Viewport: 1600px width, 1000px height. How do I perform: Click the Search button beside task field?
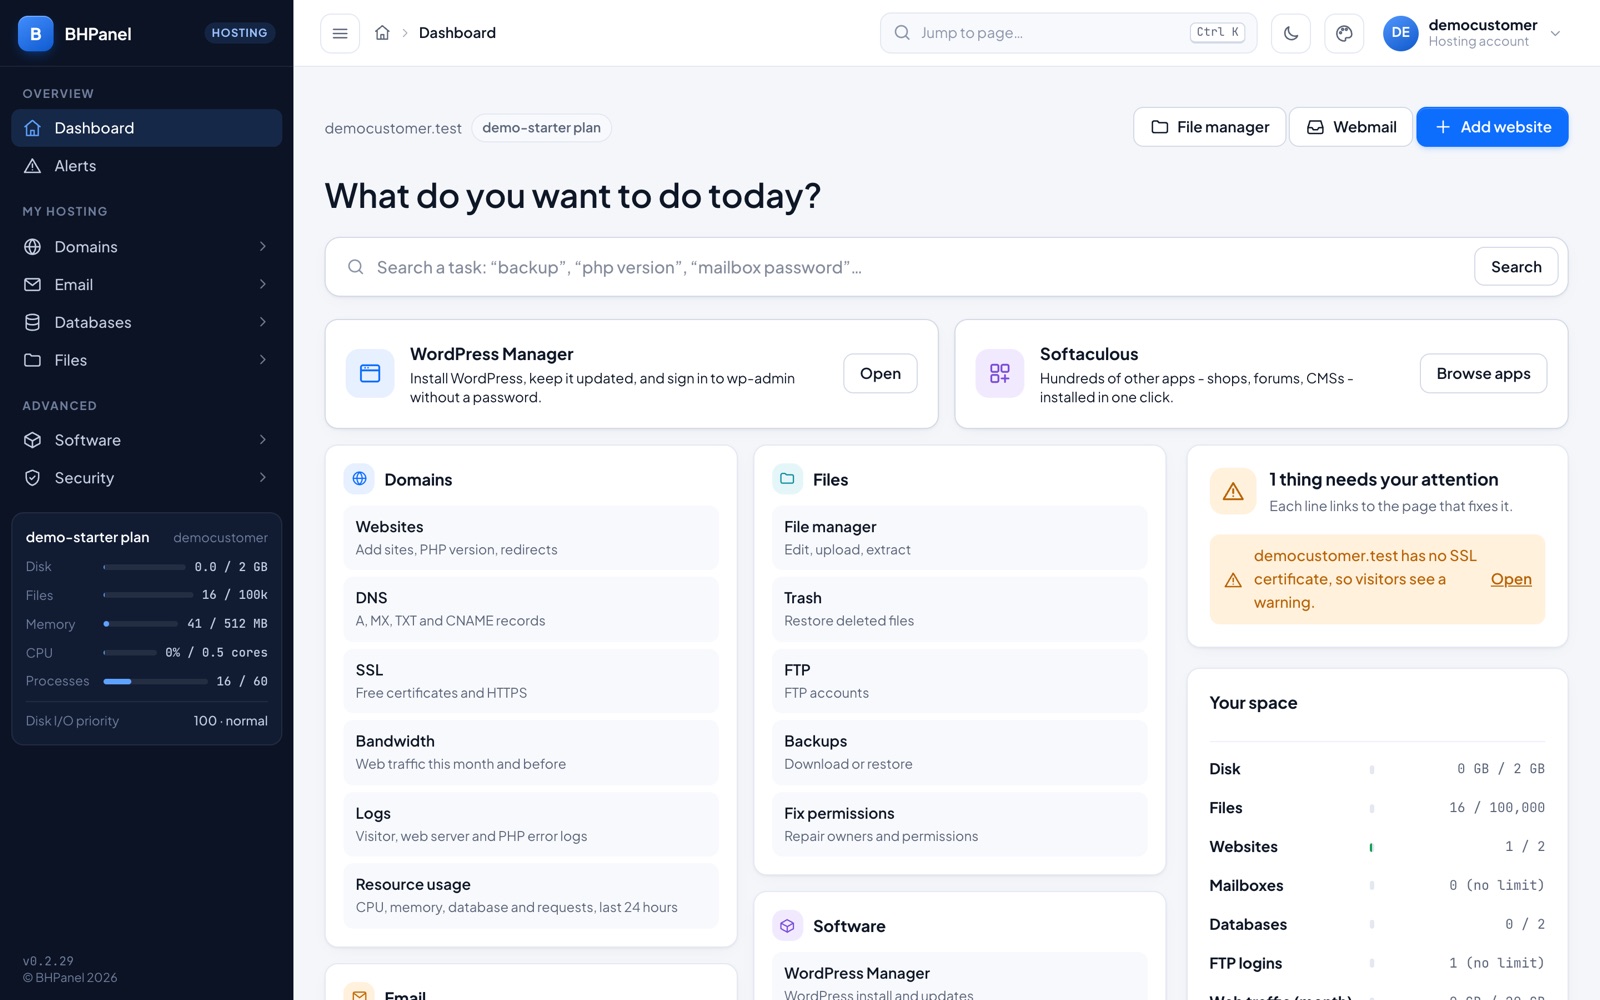pyautogui.click(x=1516, y=267)
